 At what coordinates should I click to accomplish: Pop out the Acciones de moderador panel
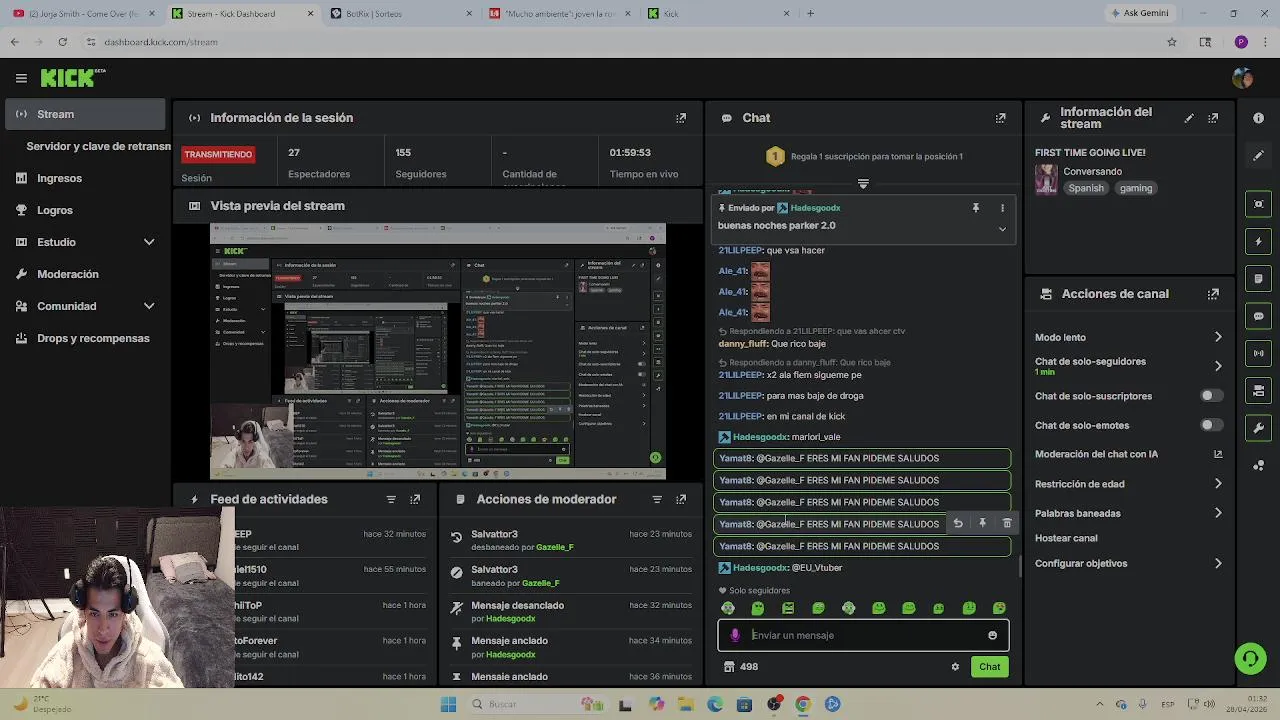pos(681,499)
